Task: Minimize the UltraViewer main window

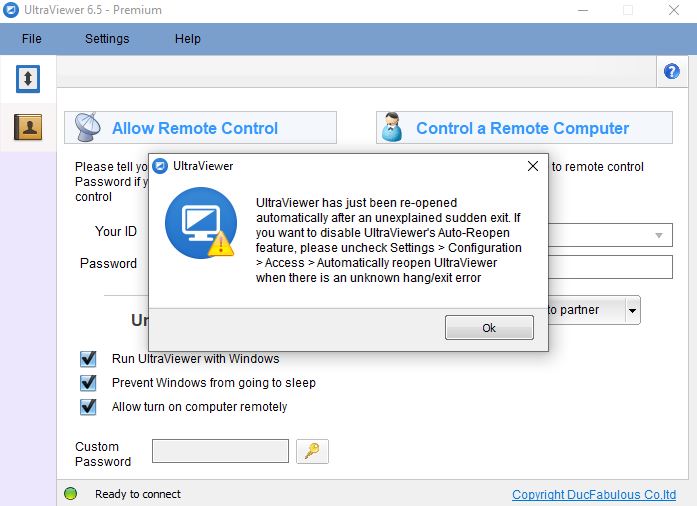Action: click(x=583, y=10)
